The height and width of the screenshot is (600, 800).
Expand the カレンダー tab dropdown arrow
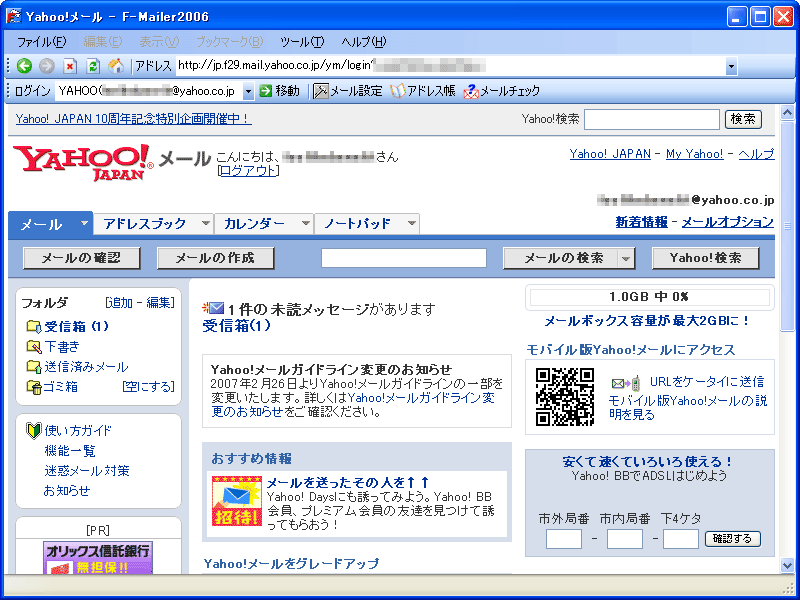pyautogui.click(x=306, y=223)
